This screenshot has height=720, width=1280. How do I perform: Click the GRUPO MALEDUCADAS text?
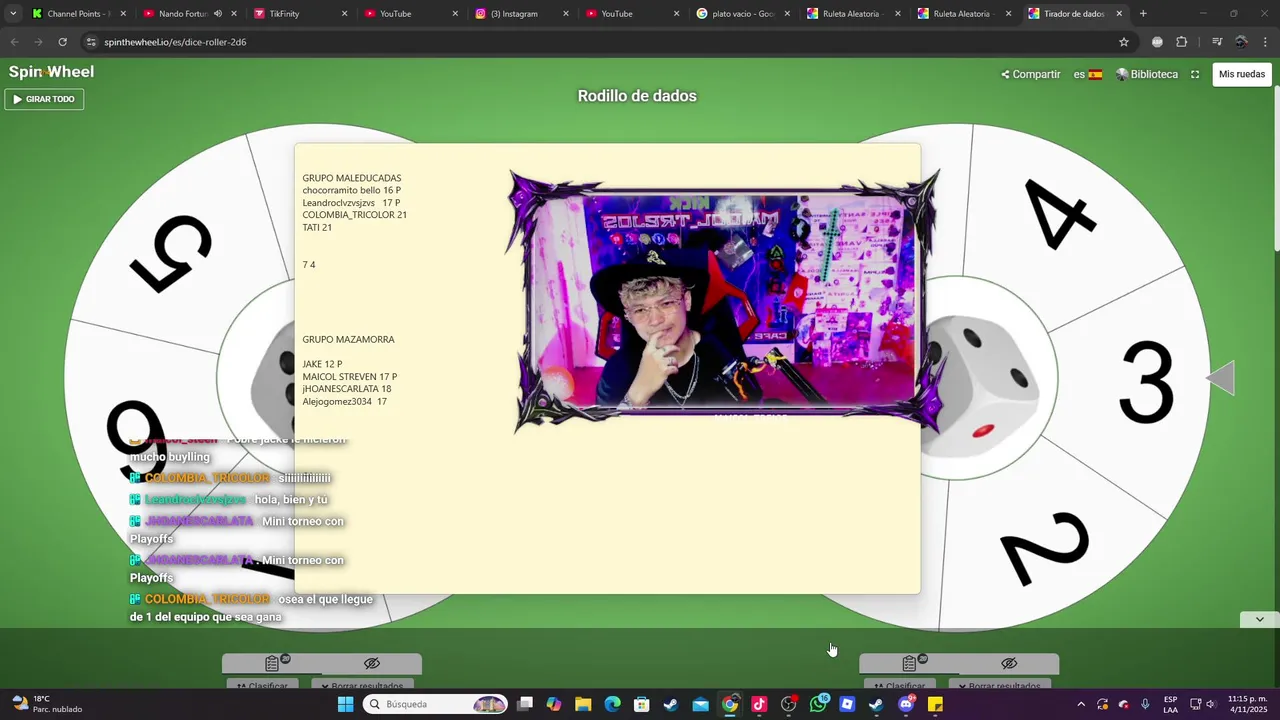352,178
